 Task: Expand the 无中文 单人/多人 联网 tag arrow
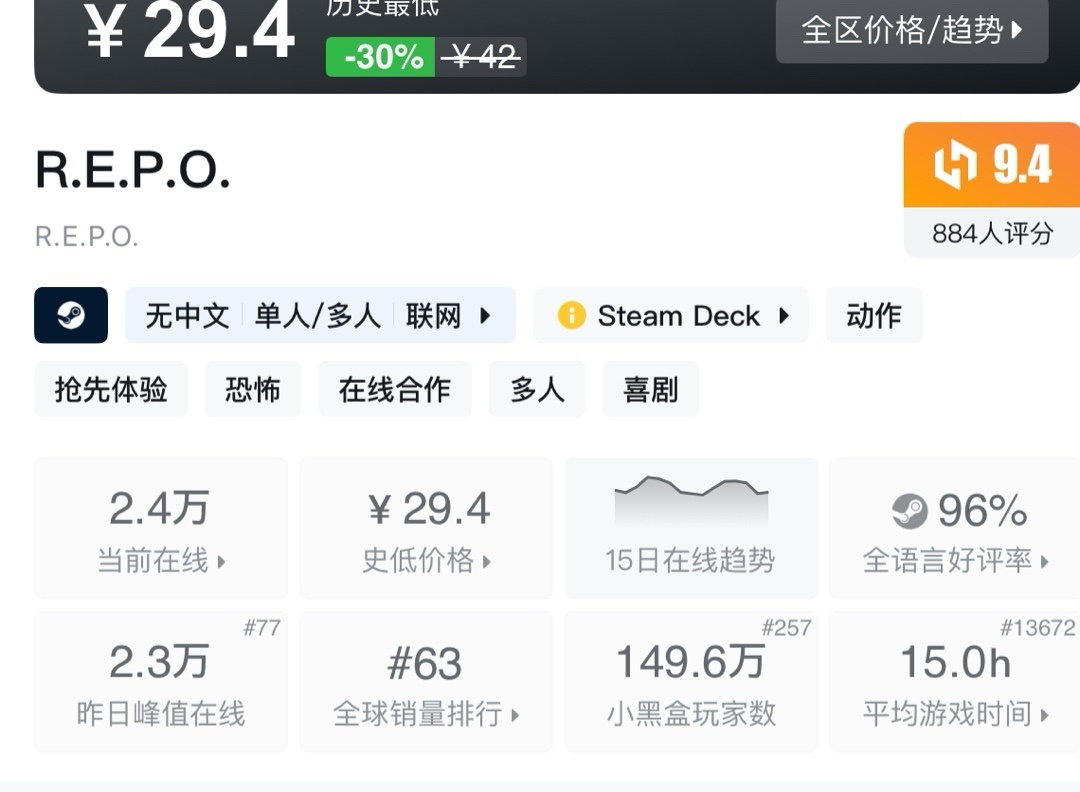click(485, 316)
